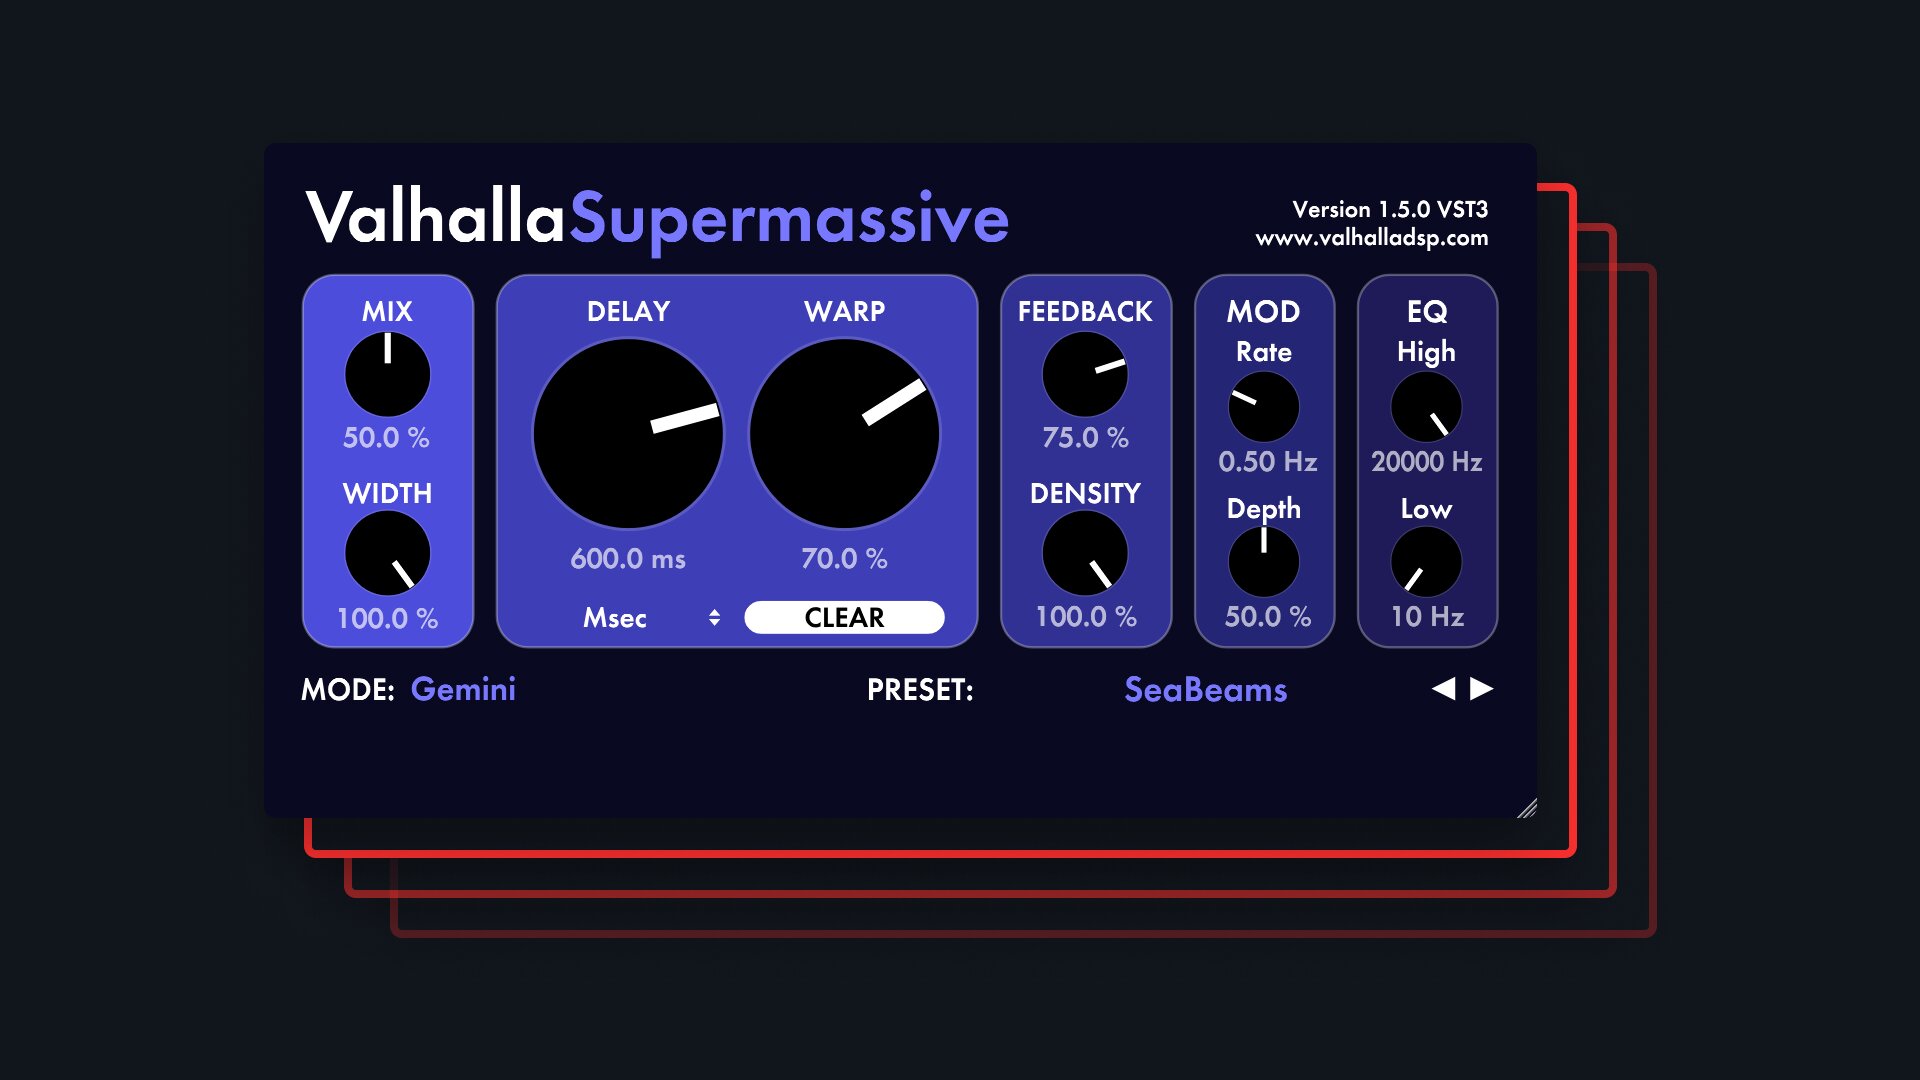
Task: Navigate to previous preset arrow
Action: 1444,687
